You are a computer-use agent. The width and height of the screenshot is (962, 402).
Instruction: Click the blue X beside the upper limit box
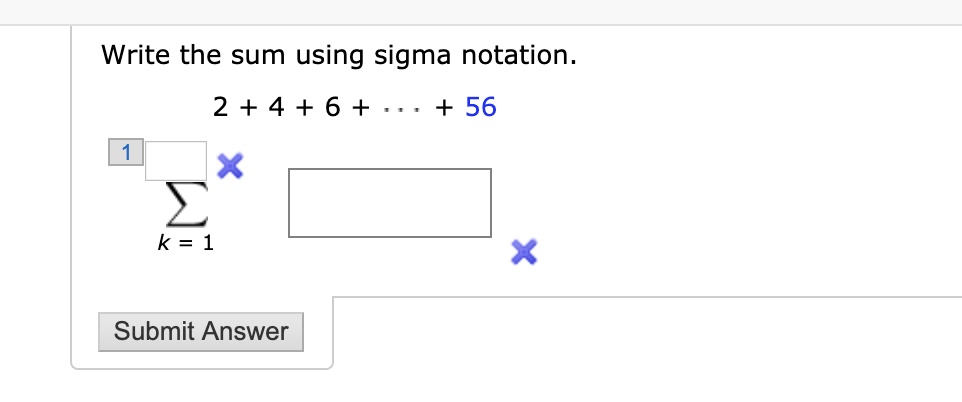(x=230, y=166)
